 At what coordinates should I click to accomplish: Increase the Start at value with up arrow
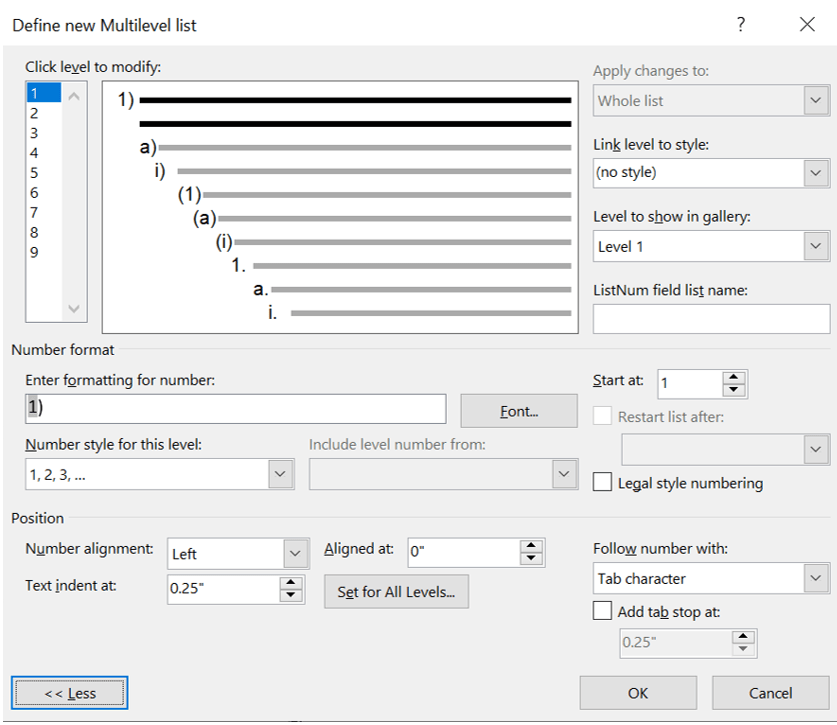click(x=734, y=378)
